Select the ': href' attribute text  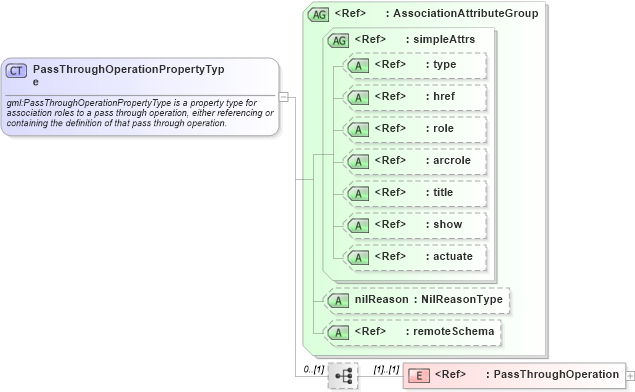point(440,96)
